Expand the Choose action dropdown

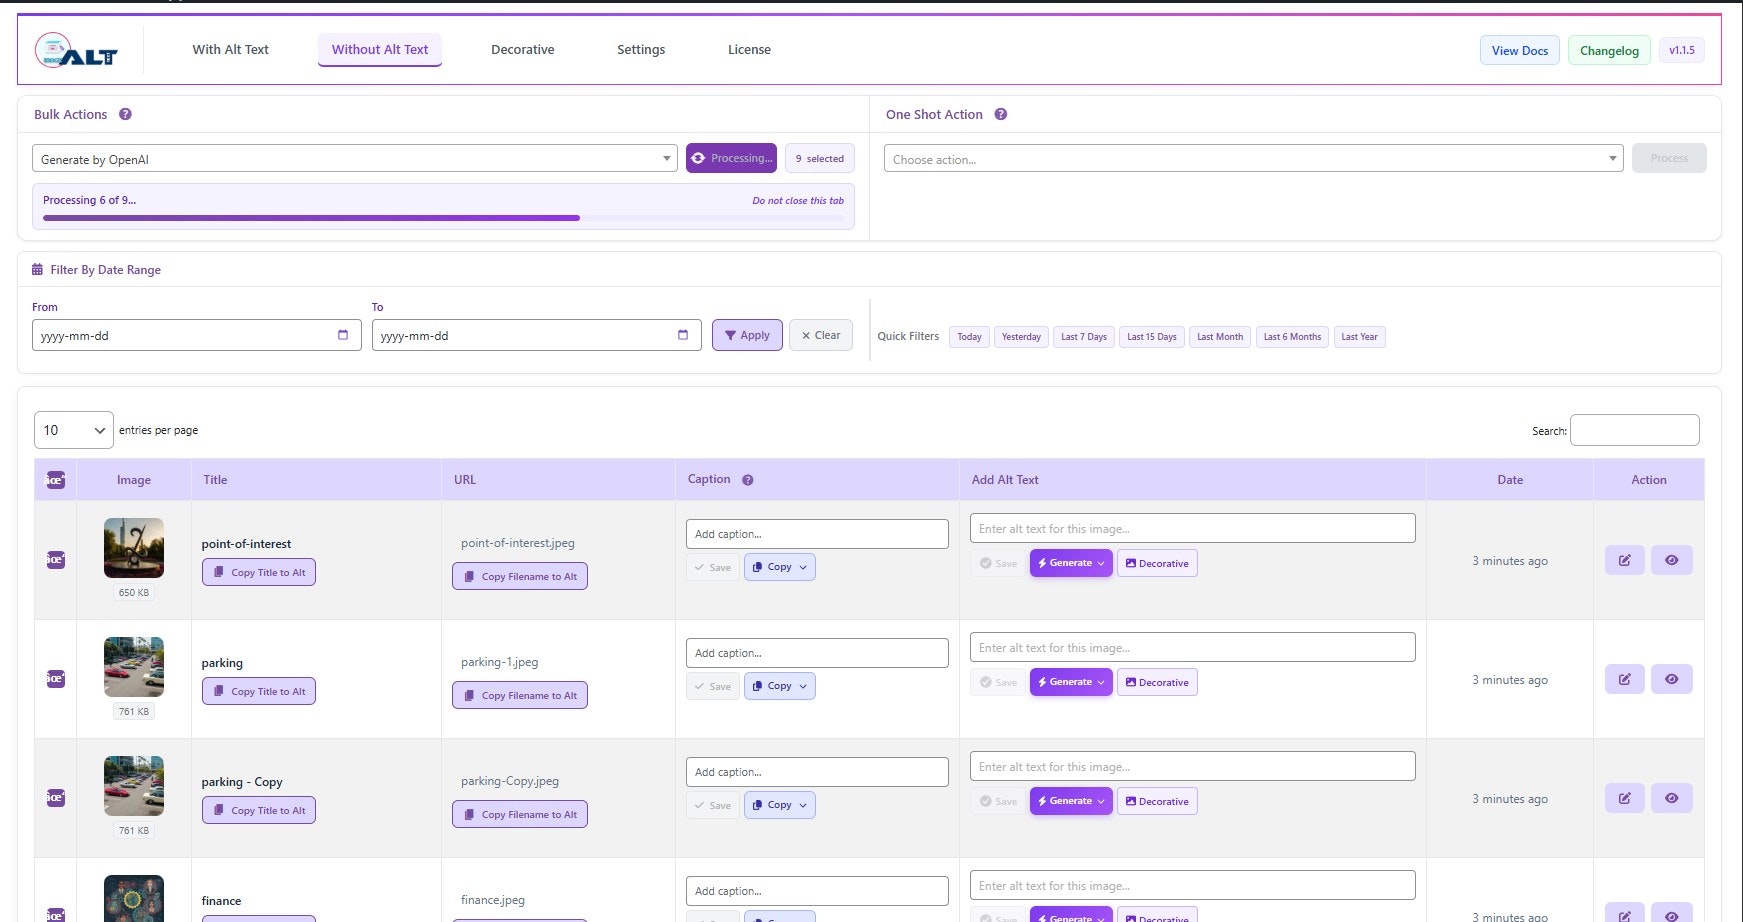[x=1253, y=159]
